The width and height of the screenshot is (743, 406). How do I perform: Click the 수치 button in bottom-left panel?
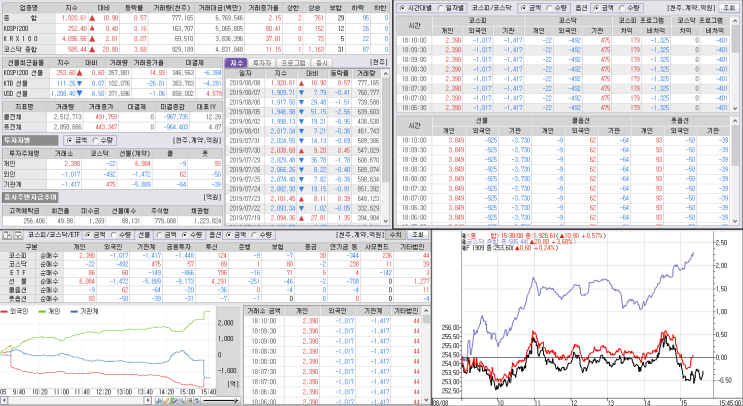[x=395, y=235]
